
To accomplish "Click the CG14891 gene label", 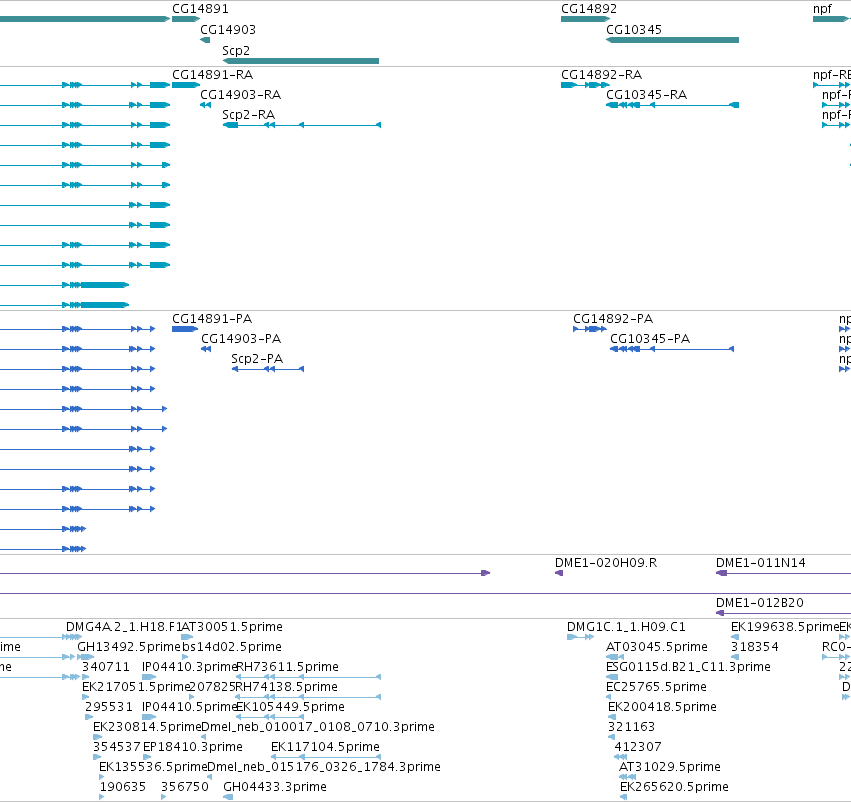I will pyautogui.click(x=200, y=9).
